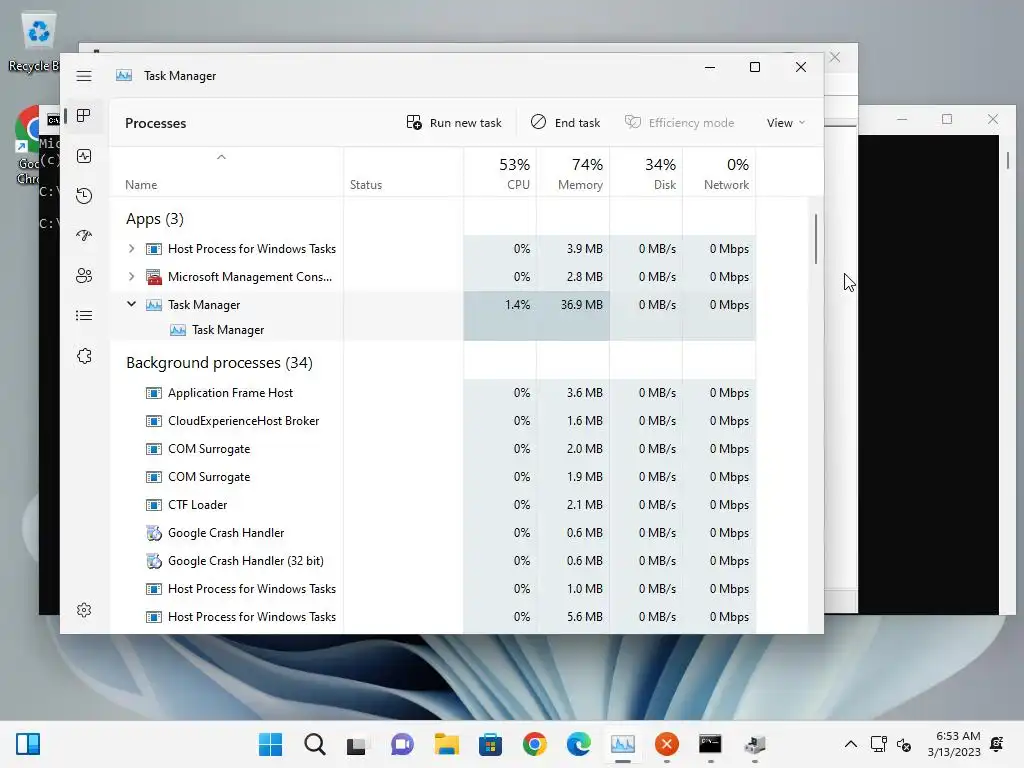The width and height of the screenshot is (1024, 768).
Task: Click the sort arrow above Name column
Action: (x=221, y=157)
